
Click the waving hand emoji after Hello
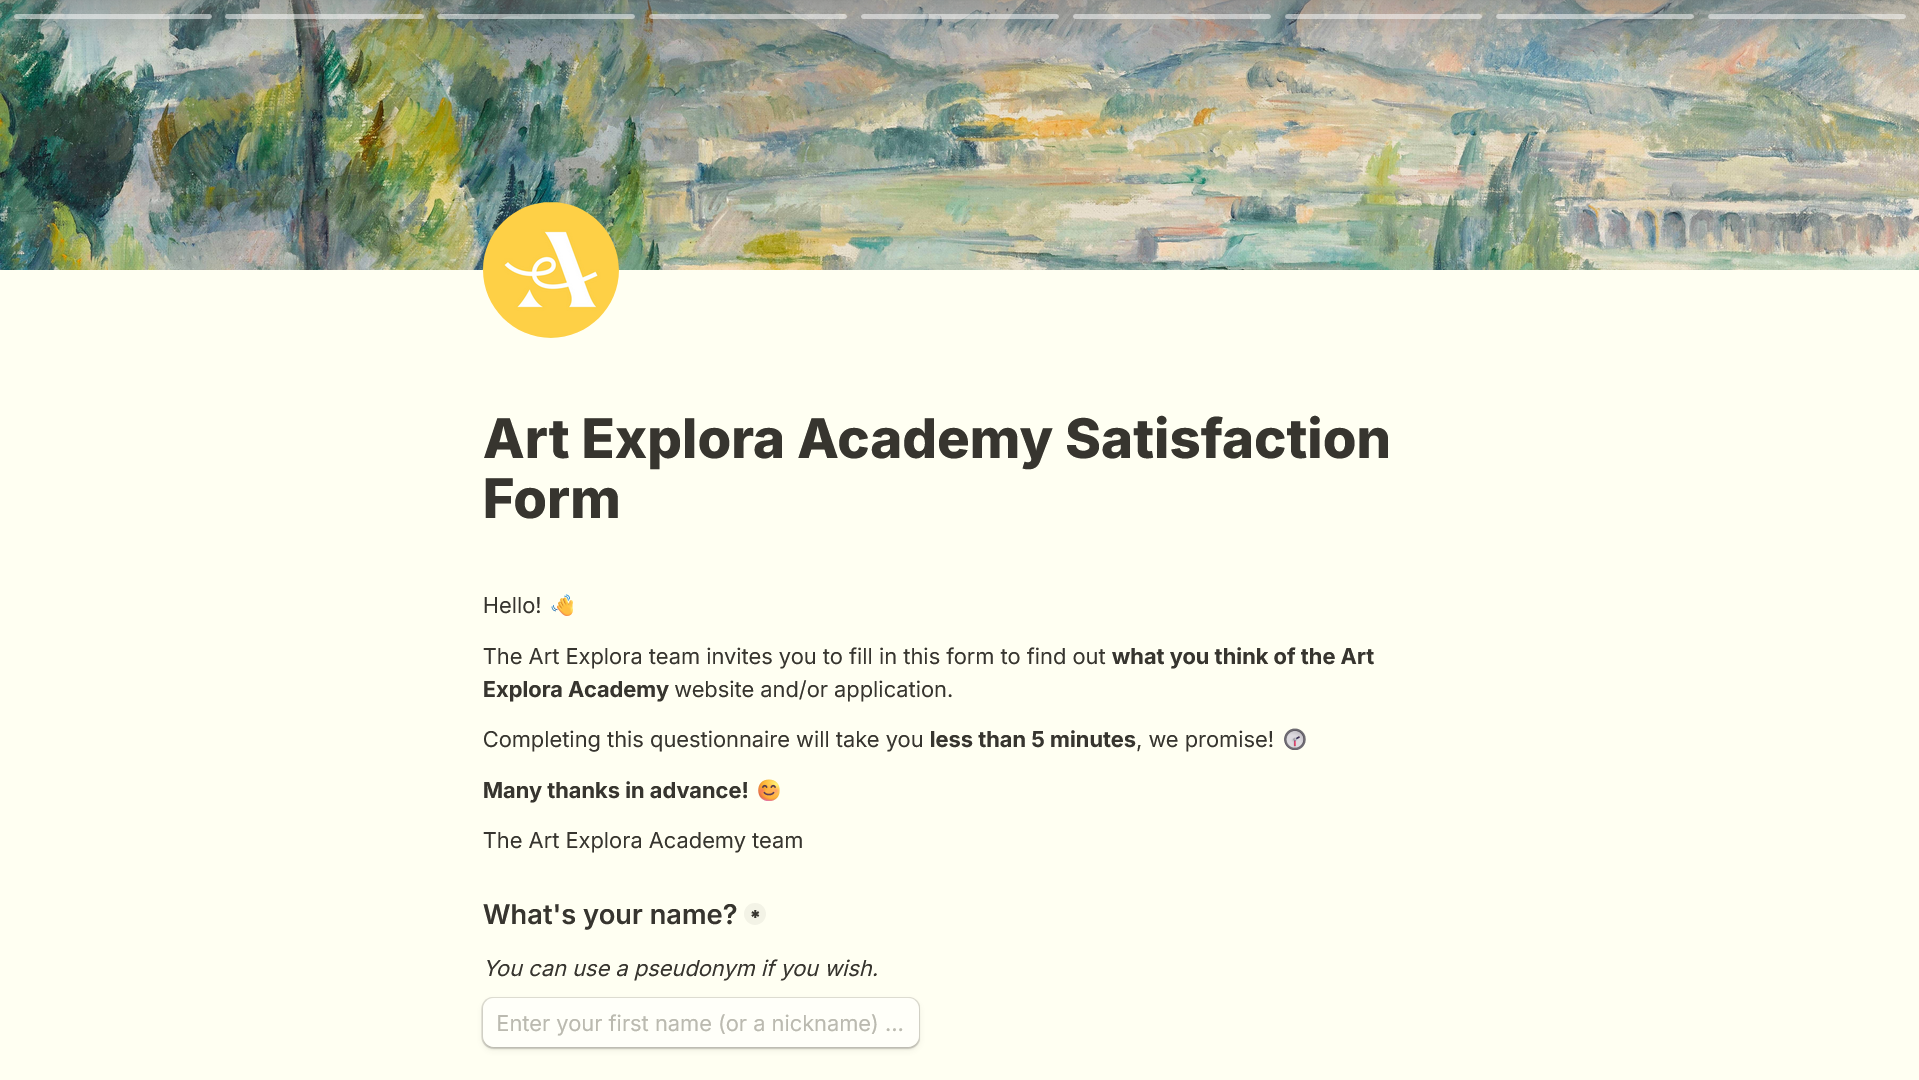(563, 606)
